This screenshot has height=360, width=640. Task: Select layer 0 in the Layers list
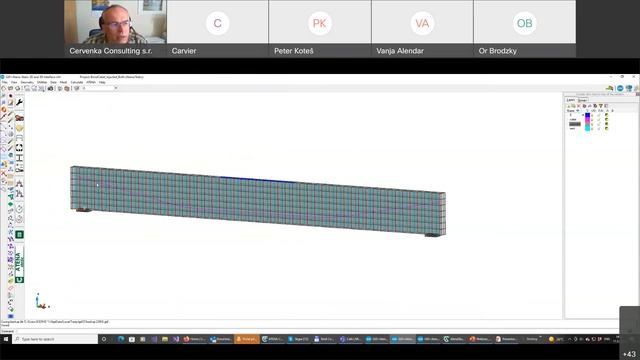point(571,115)
